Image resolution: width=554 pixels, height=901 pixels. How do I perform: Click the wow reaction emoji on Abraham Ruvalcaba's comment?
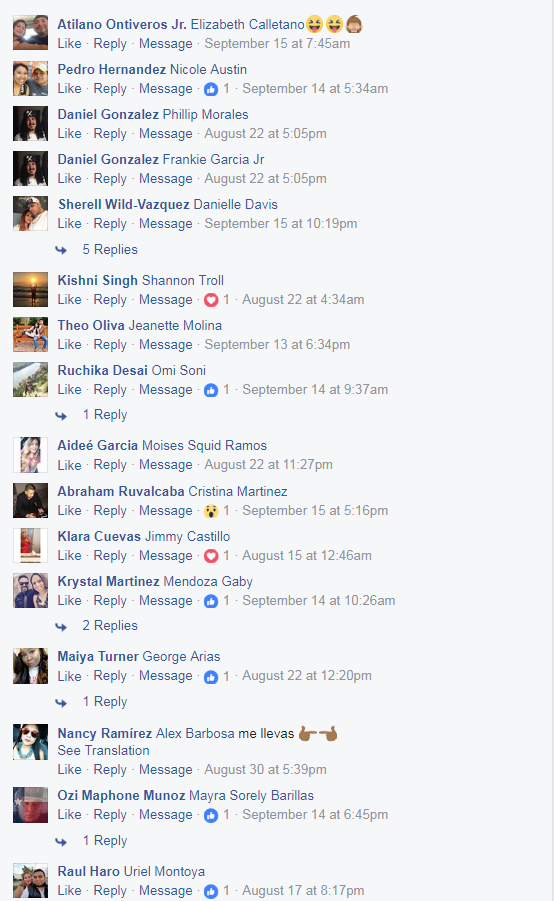click(211, 511)
